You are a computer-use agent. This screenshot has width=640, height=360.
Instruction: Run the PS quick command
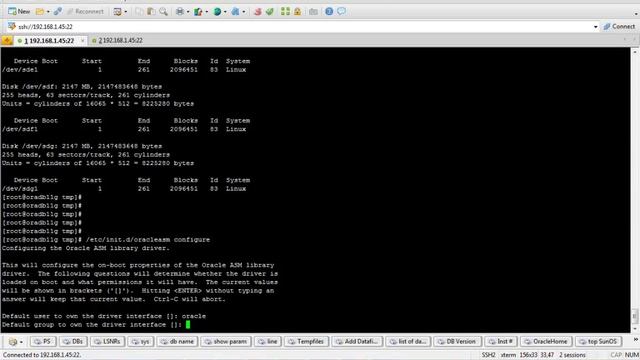point(42,341)
